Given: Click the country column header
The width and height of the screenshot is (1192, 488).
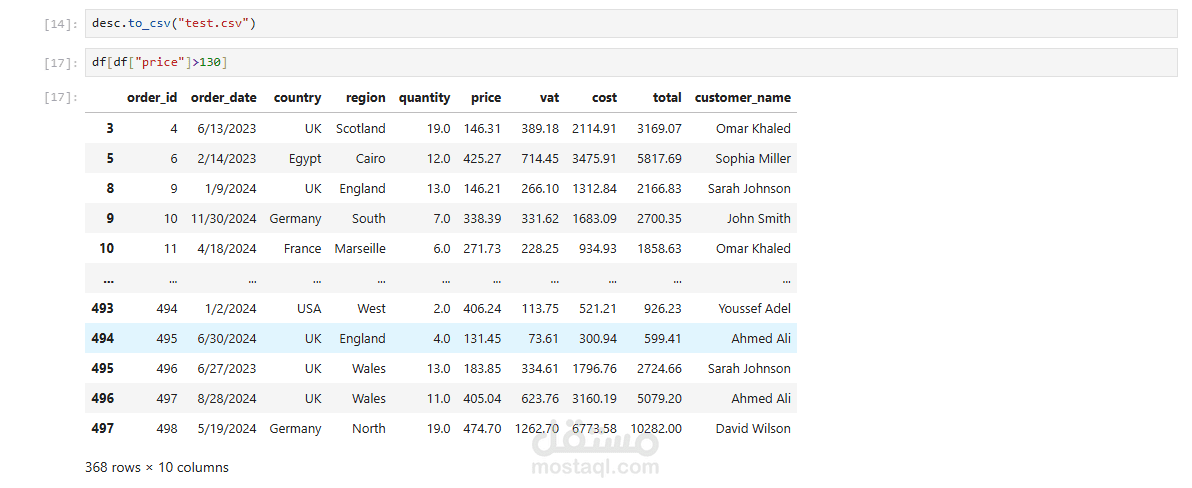Looking at the screenshot, I should pyautogui.click(x=297, y=97).
